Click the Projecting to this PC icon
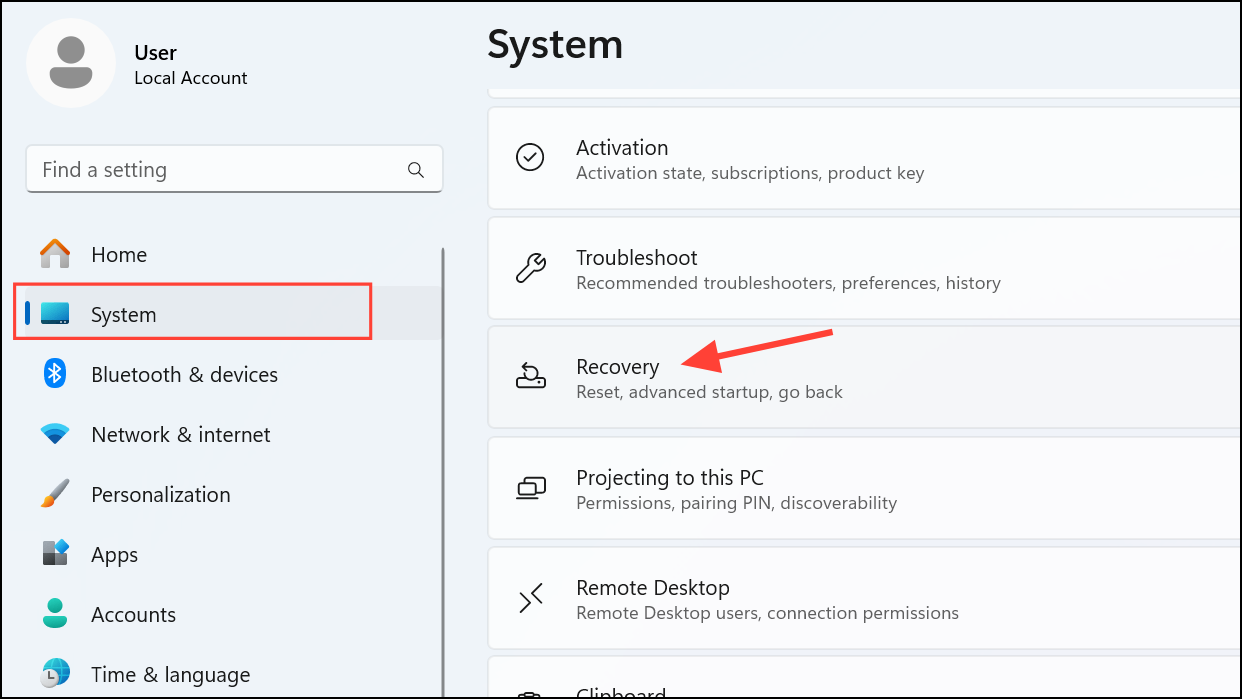 coord(530,487)
